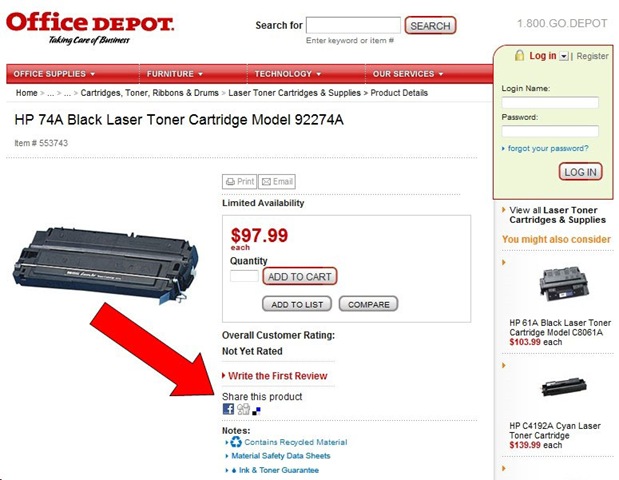The width and height of the screenshot is (619, 480).
Task: Click the padlock icon beside Log in
Action: tap(519, 56)
